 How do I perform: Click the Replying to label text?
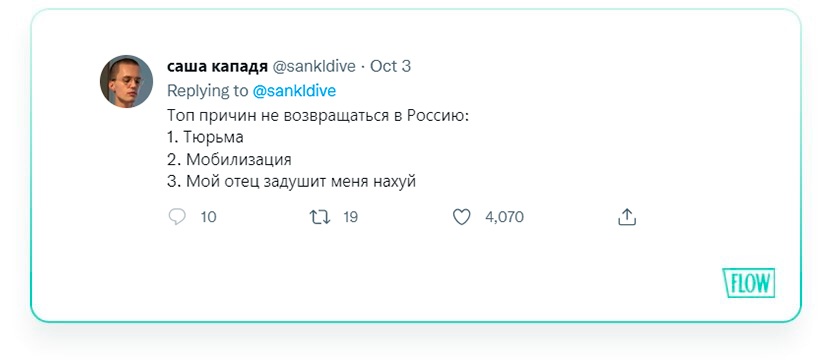(208, 91)
